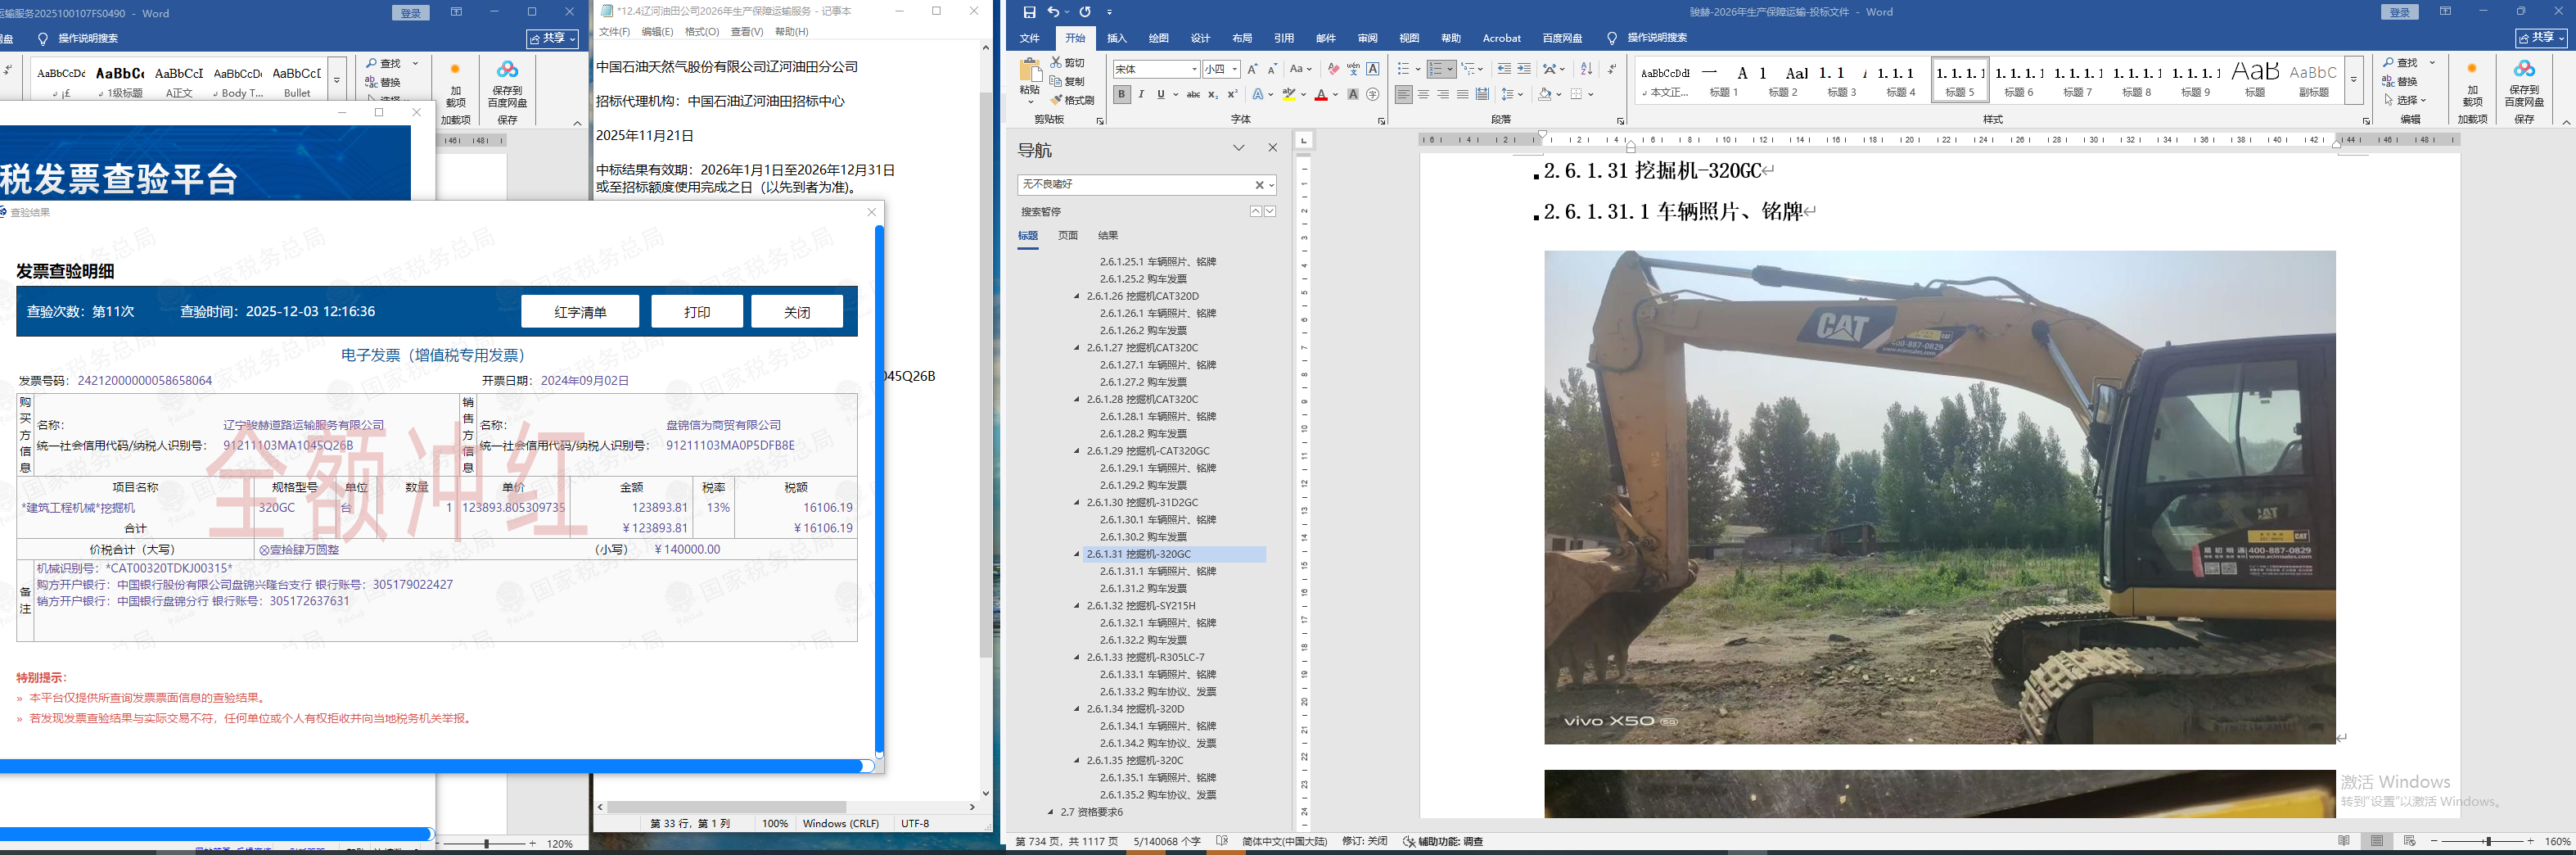Click the Strikethrough (abc) icon

[1193, 95]
